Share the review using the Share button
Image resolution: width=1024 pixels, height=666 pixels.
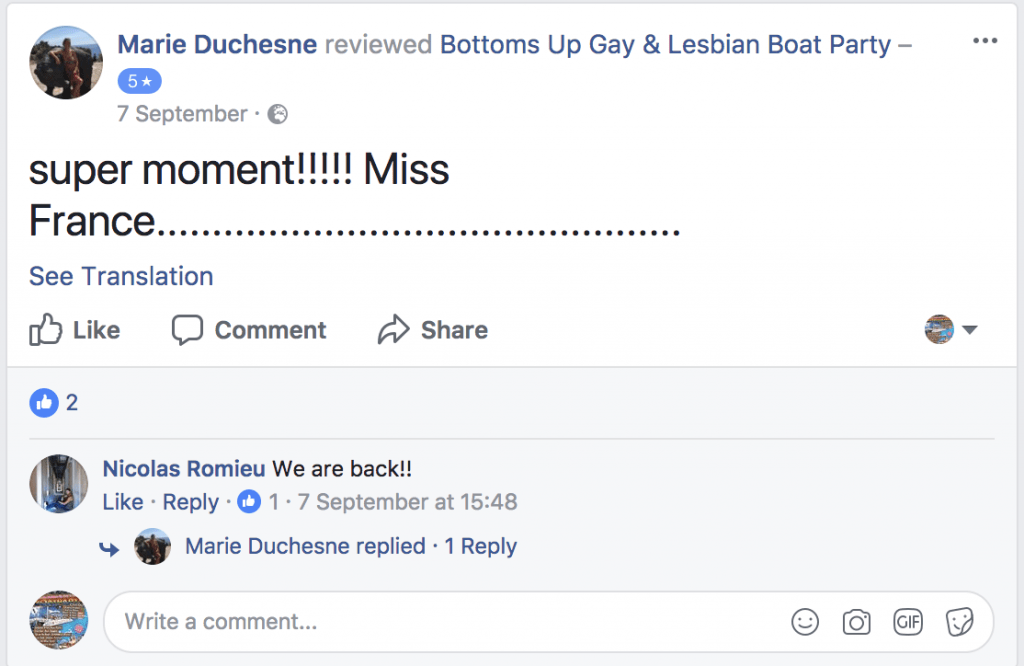(433, 330)
